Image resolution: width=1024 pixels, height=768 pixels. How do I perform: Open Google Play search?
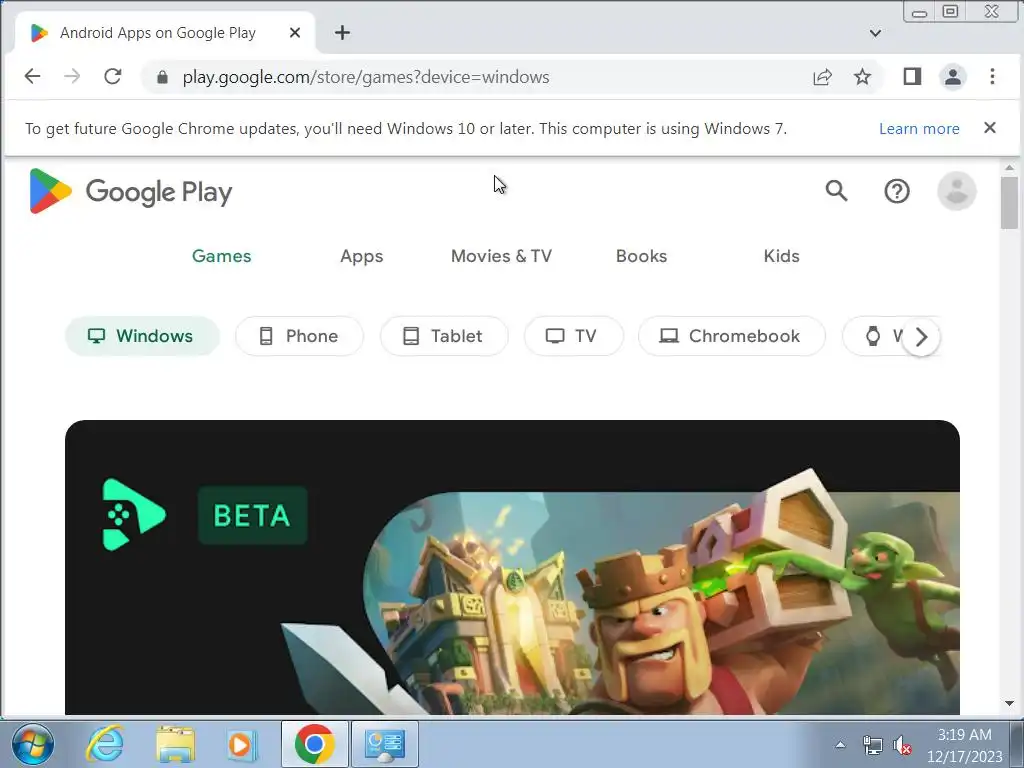click(836, 191)
